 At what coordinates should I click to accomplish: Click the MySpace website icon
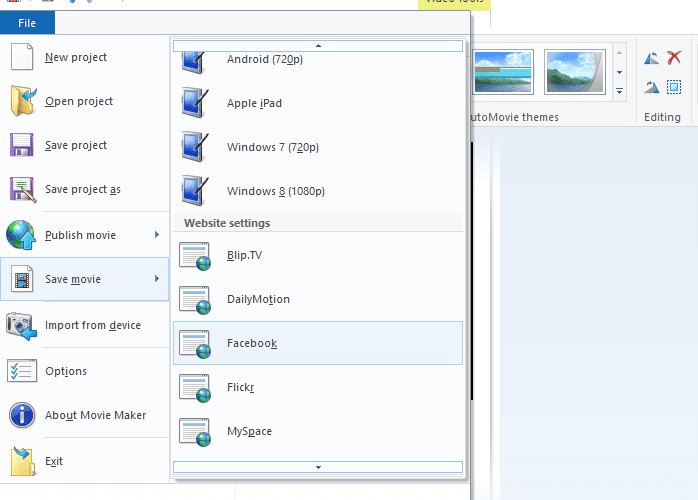click(195, 432)
